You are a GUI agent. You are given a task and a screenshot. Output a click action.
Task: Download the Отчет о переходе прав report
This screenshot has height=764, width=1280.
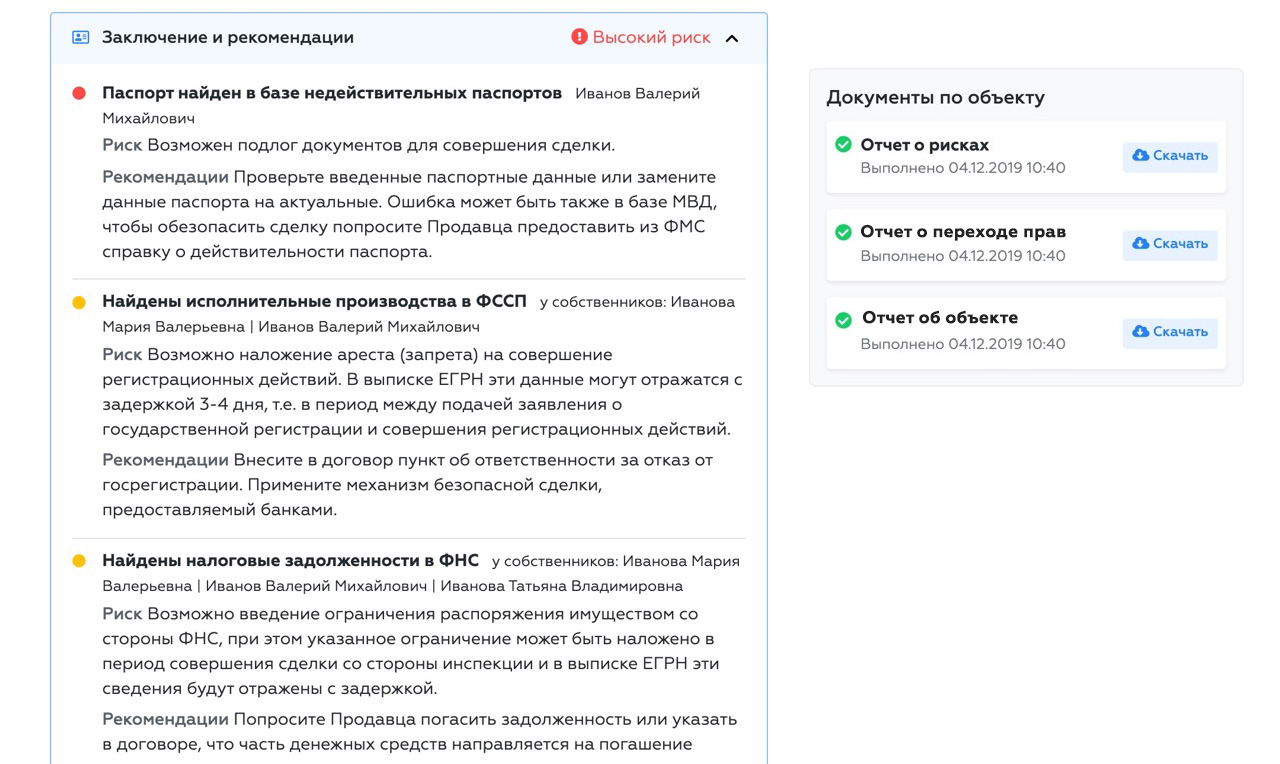pos(1169,244)
